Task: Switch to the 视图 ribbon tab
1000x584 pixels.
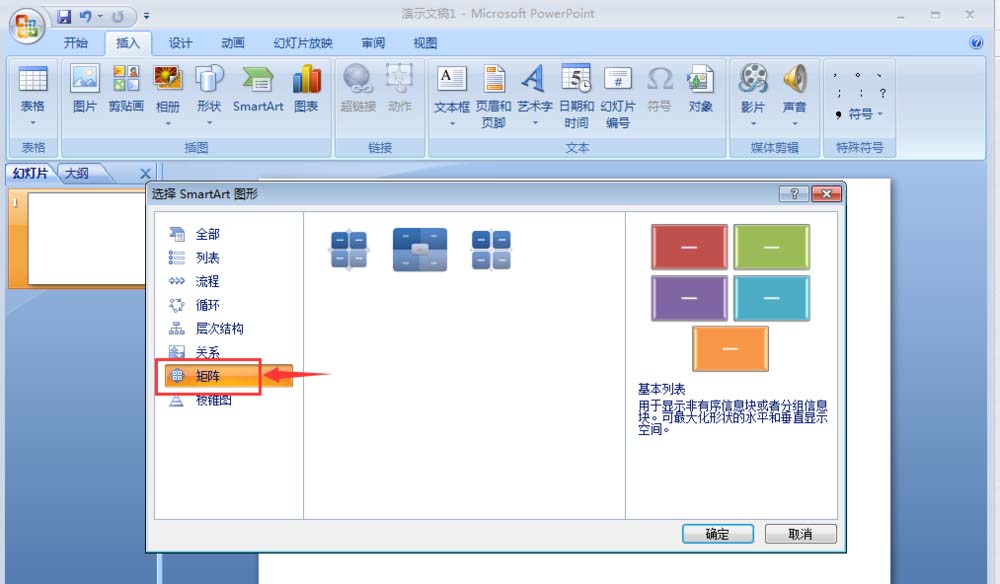Action: point(425,43)
